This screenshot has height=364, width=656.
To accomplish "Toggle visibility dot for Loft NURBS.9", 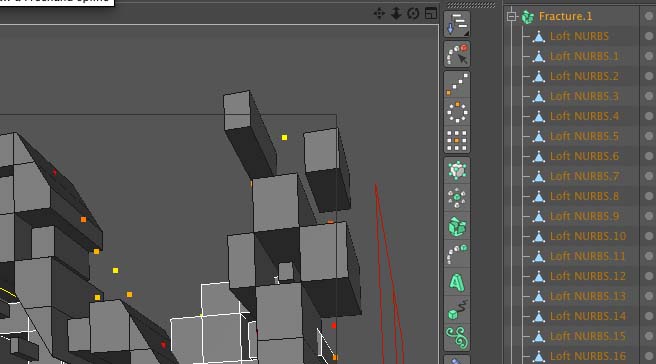I will click(649, 216).
